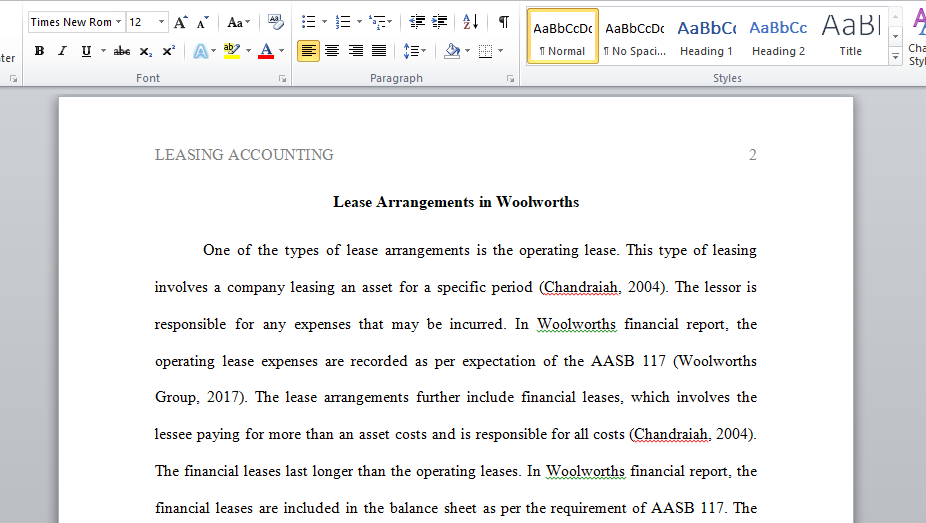Image resolution: width=926 pixels, height=523 pixels.
Task: Click the LEASING ACCOUNTING header text
Action: click(x=244, y=155)
